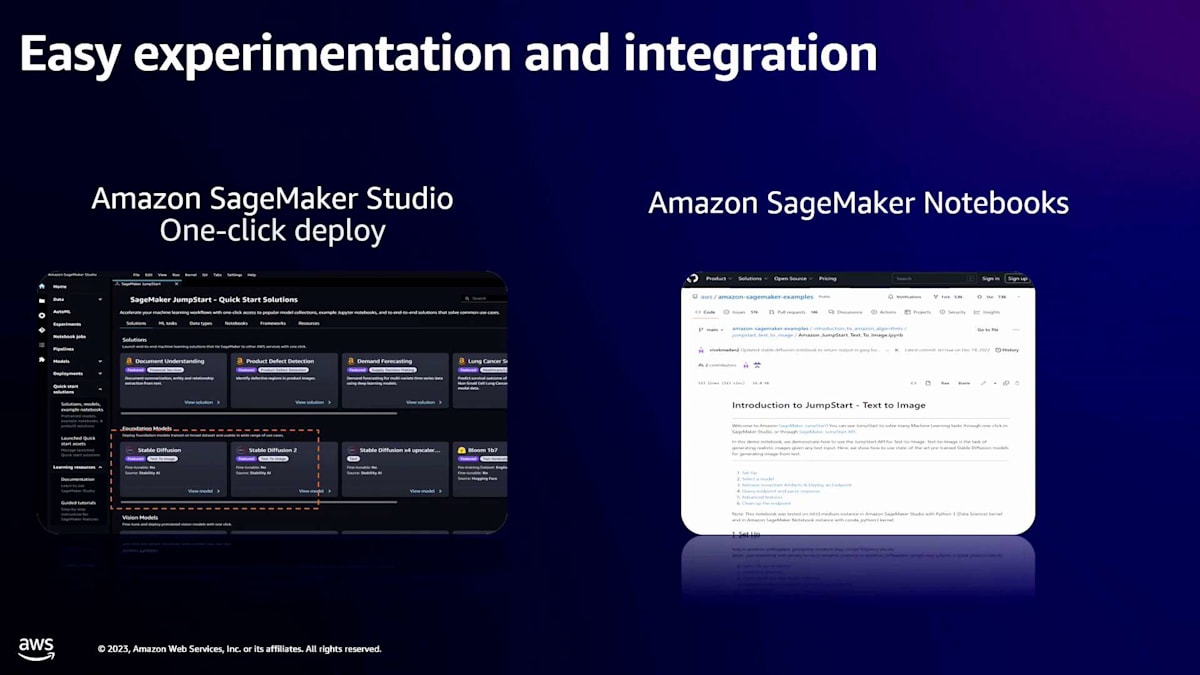Viewport: 1200px width, 675px height.
Task: Open the Actions tab on GitHub repo
Action: [x=883, y=312]
